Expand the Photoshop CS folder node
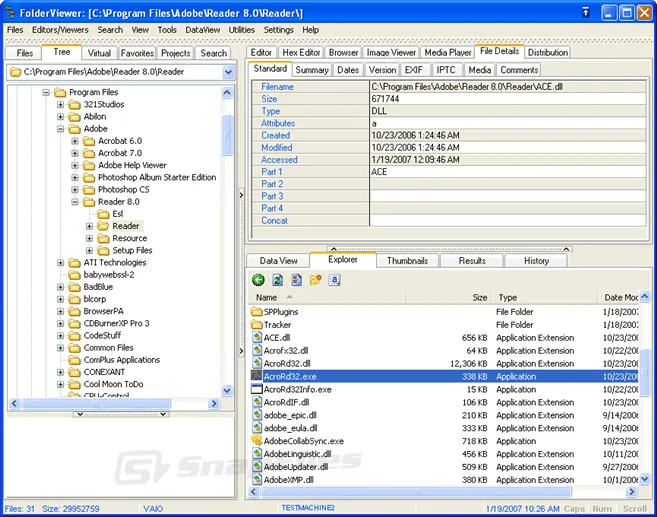 point(75,189)
